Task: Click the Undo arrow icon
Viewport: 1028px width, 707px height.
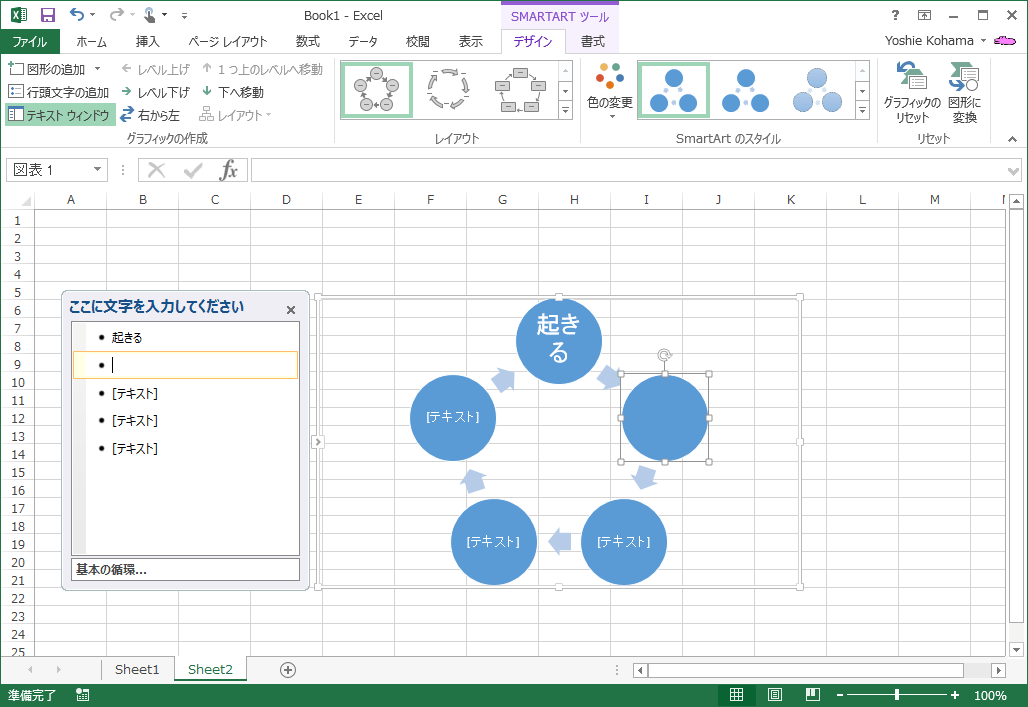Action: coord(77,14)
